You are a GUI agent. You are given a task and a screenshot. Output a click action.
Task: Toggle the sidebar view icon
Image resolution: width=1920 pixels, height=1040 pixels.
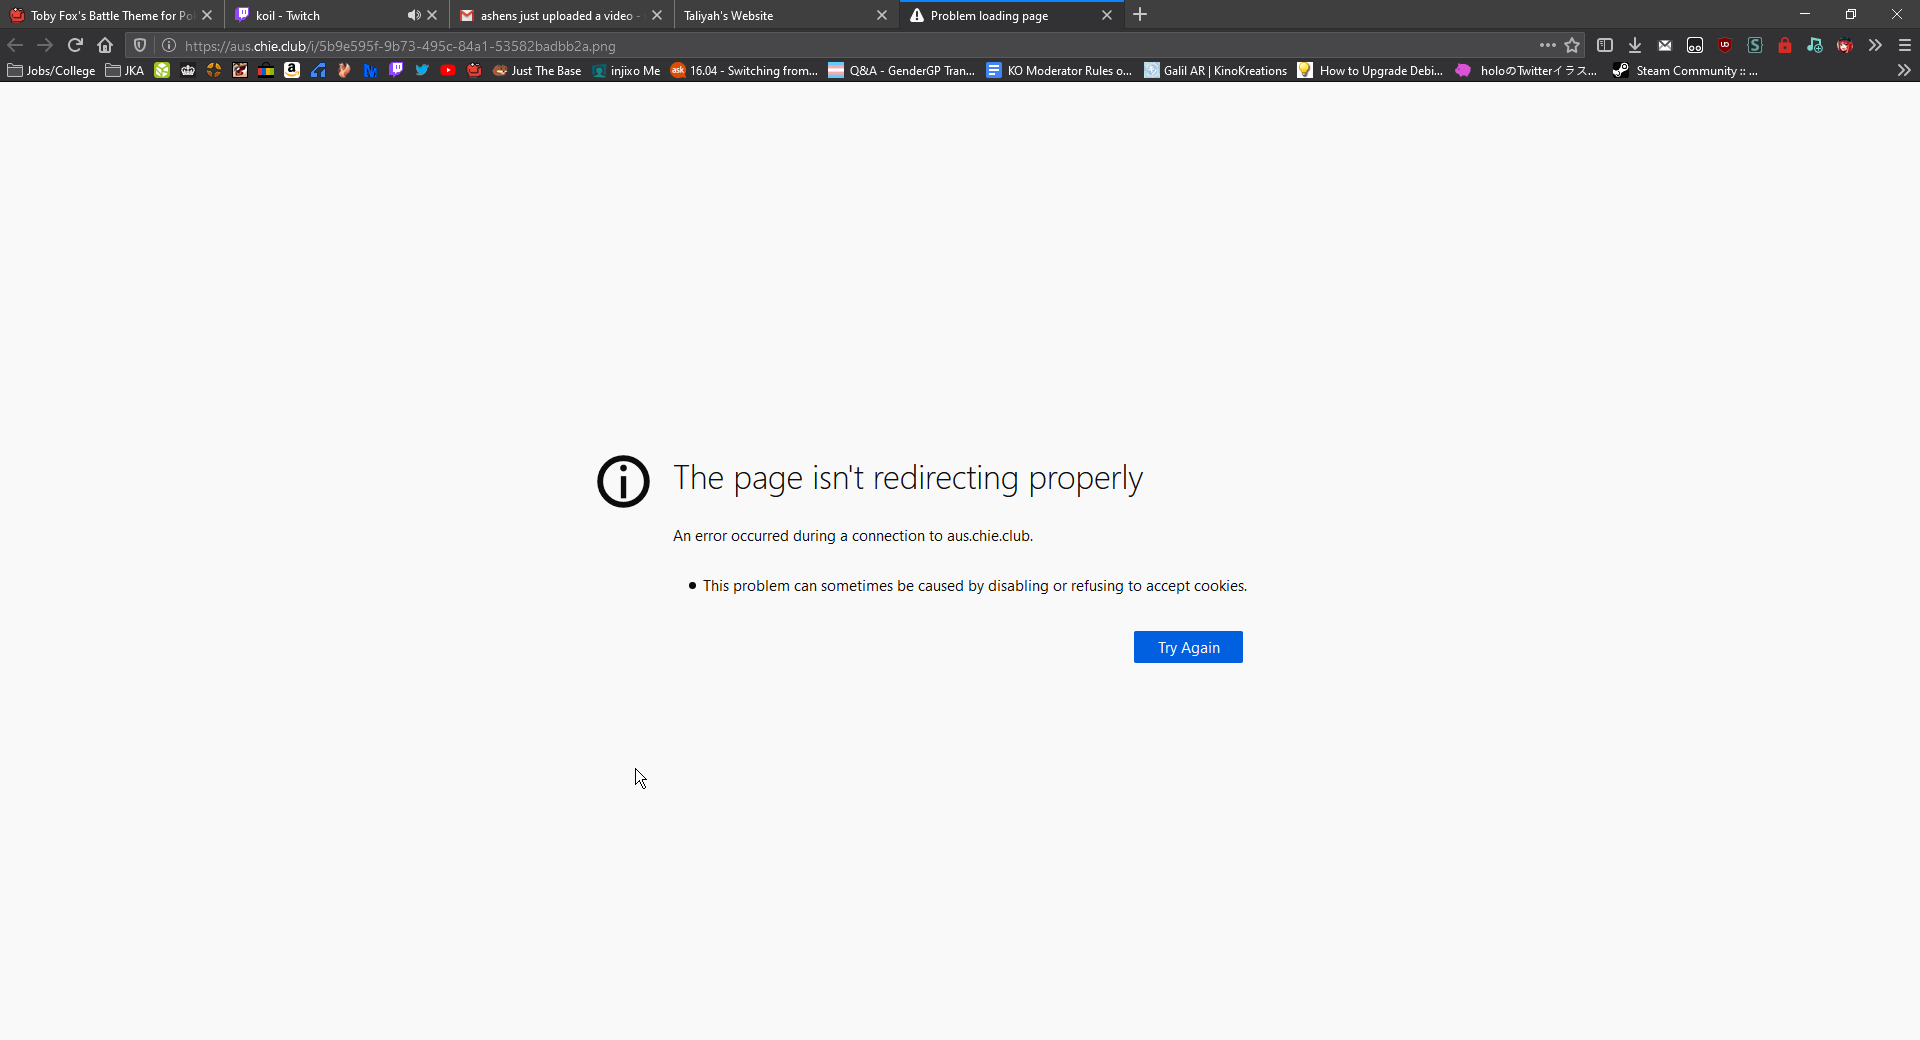[1605, 45]
